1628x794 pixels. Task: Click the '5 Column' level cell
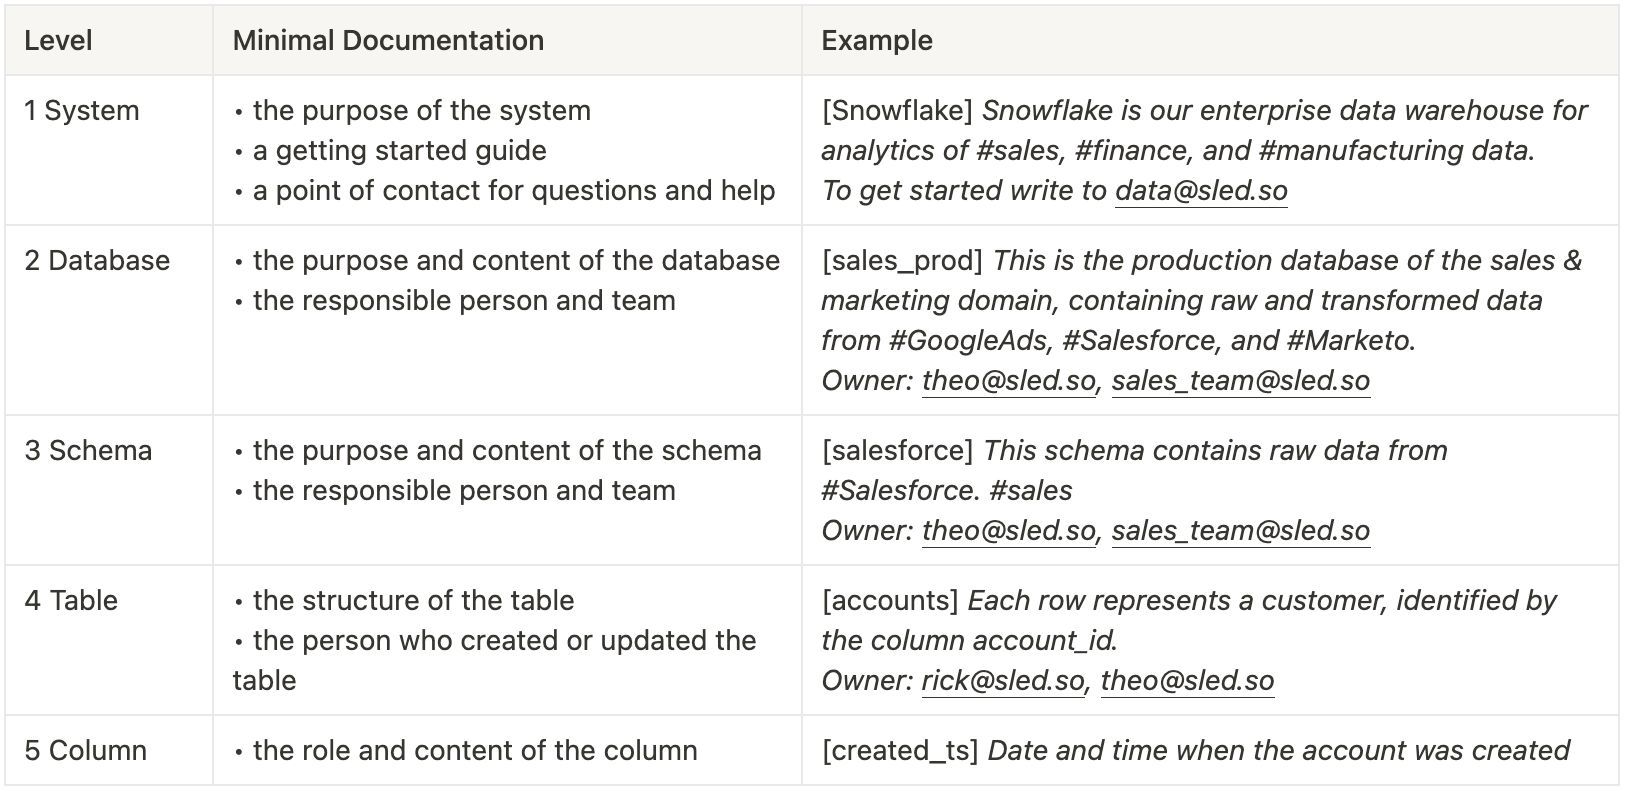(85, 750)
